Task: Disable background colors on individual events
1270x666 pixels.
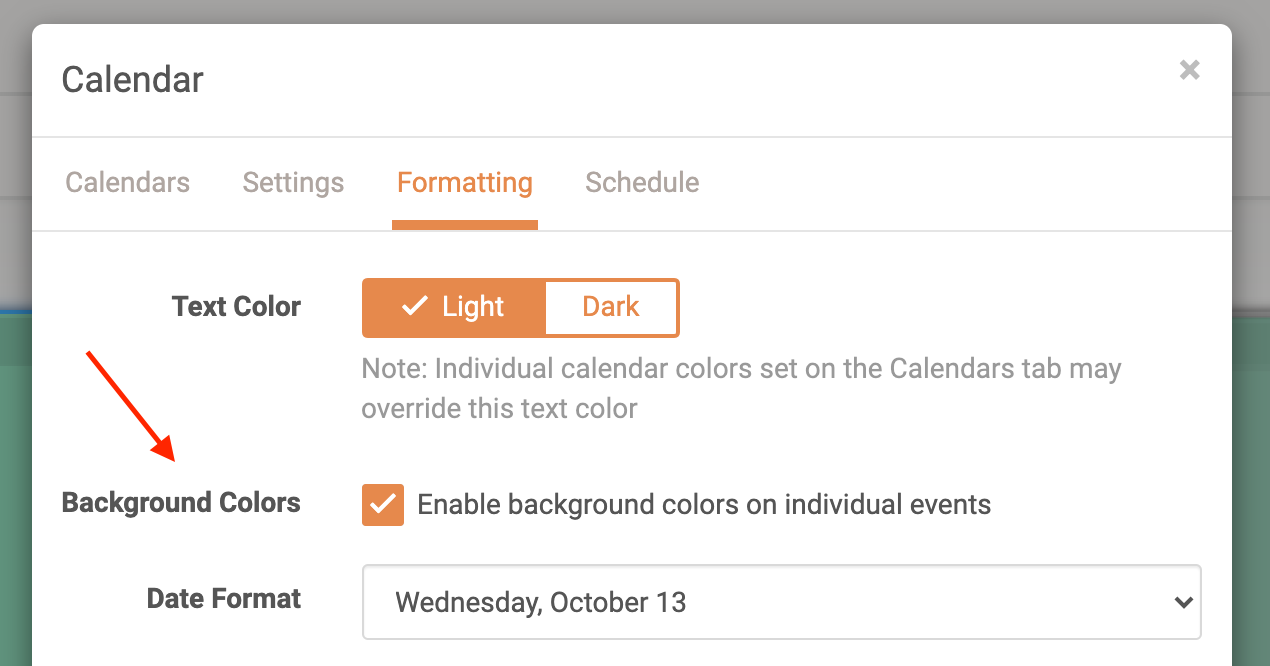Action: (x=382, y=504)
